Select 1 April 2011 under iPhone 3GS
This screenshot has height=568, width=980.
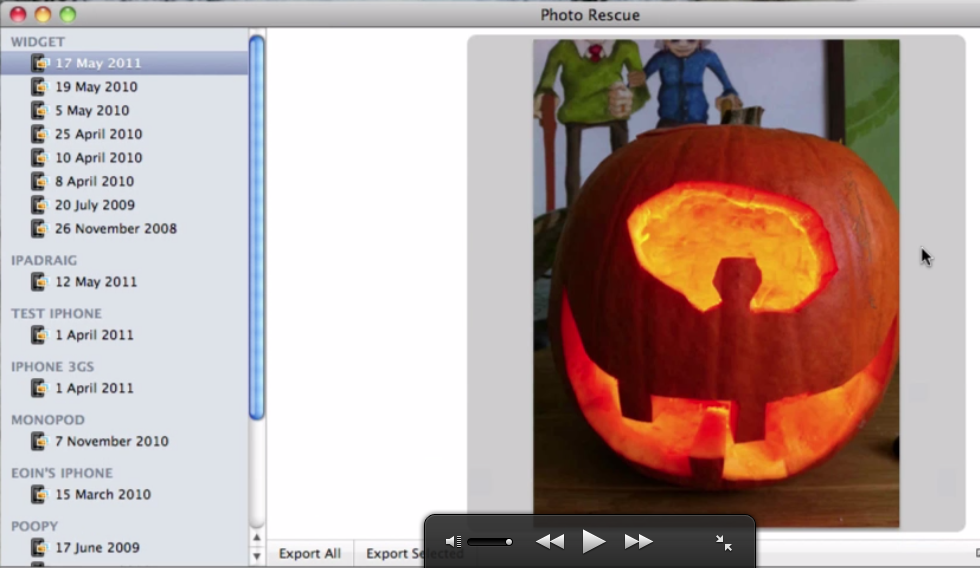pyautogui.click(x=93, y=388)
